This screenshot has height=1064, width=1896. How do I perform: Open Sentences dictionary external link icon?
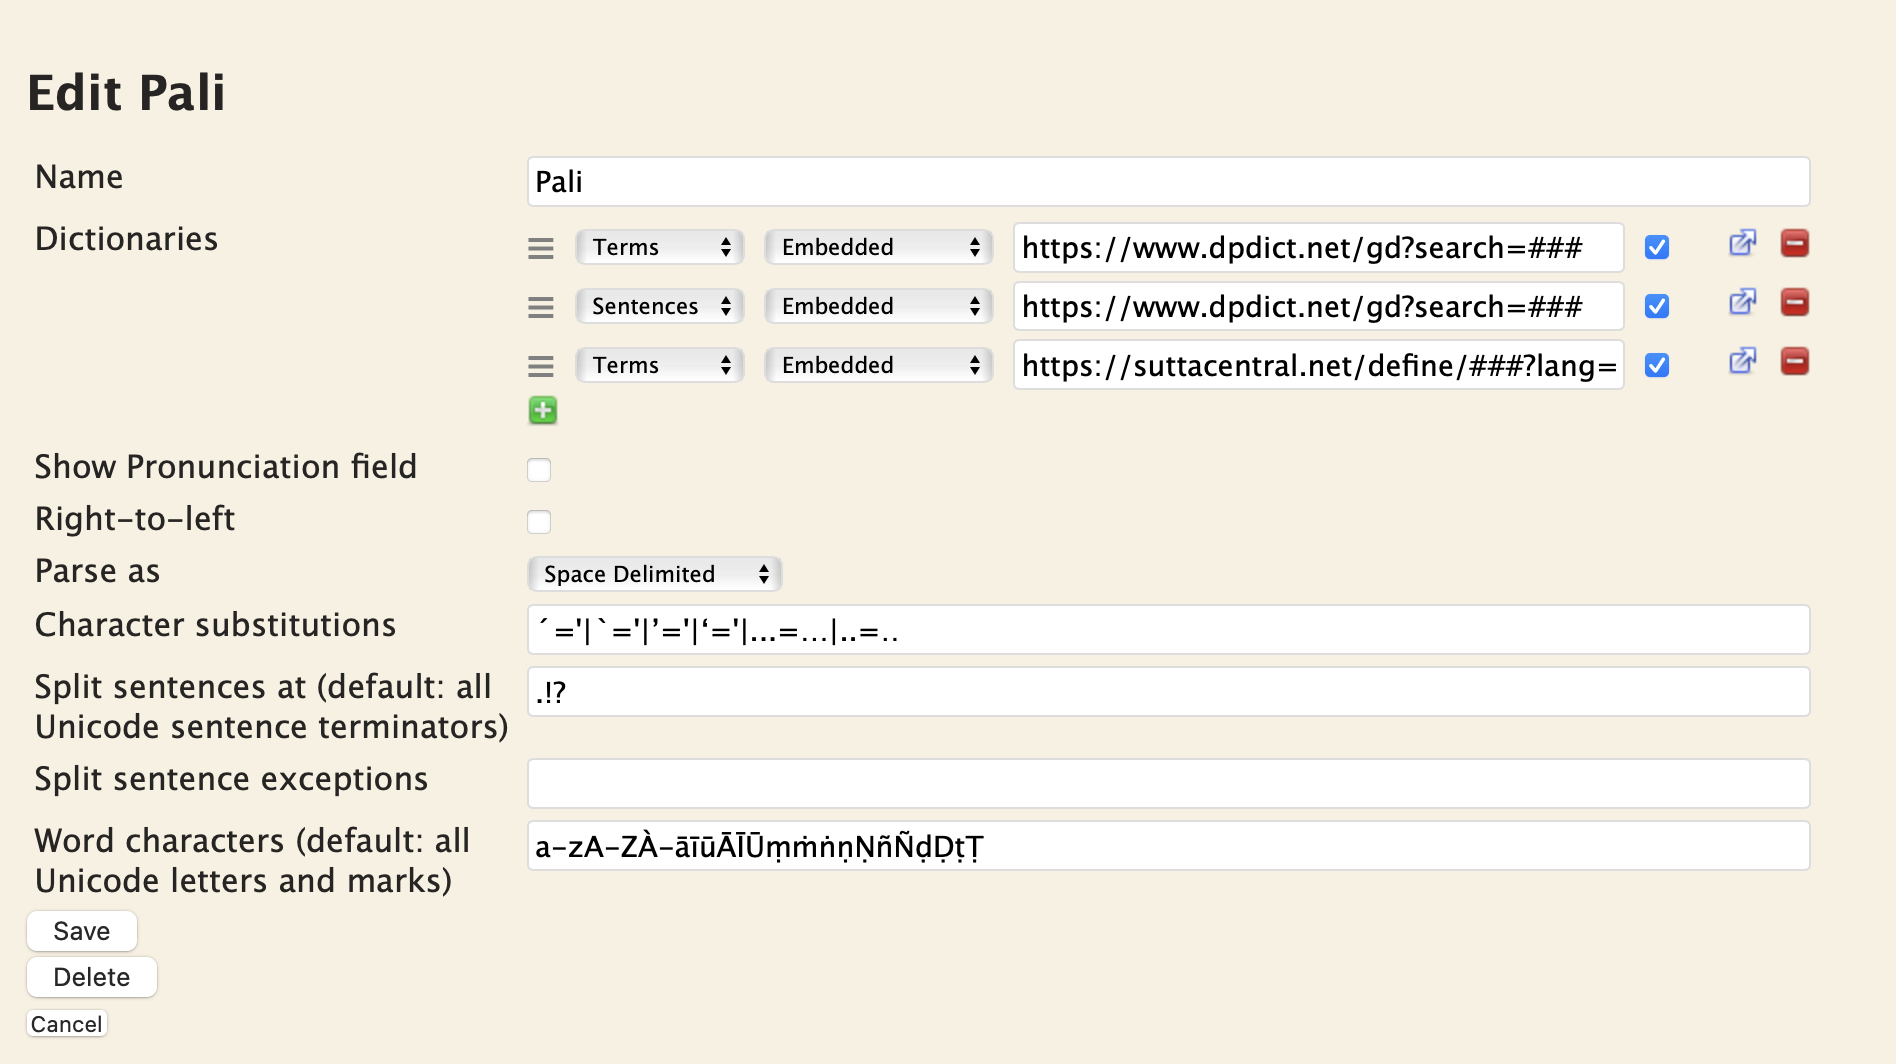(x=1742, y=303)
